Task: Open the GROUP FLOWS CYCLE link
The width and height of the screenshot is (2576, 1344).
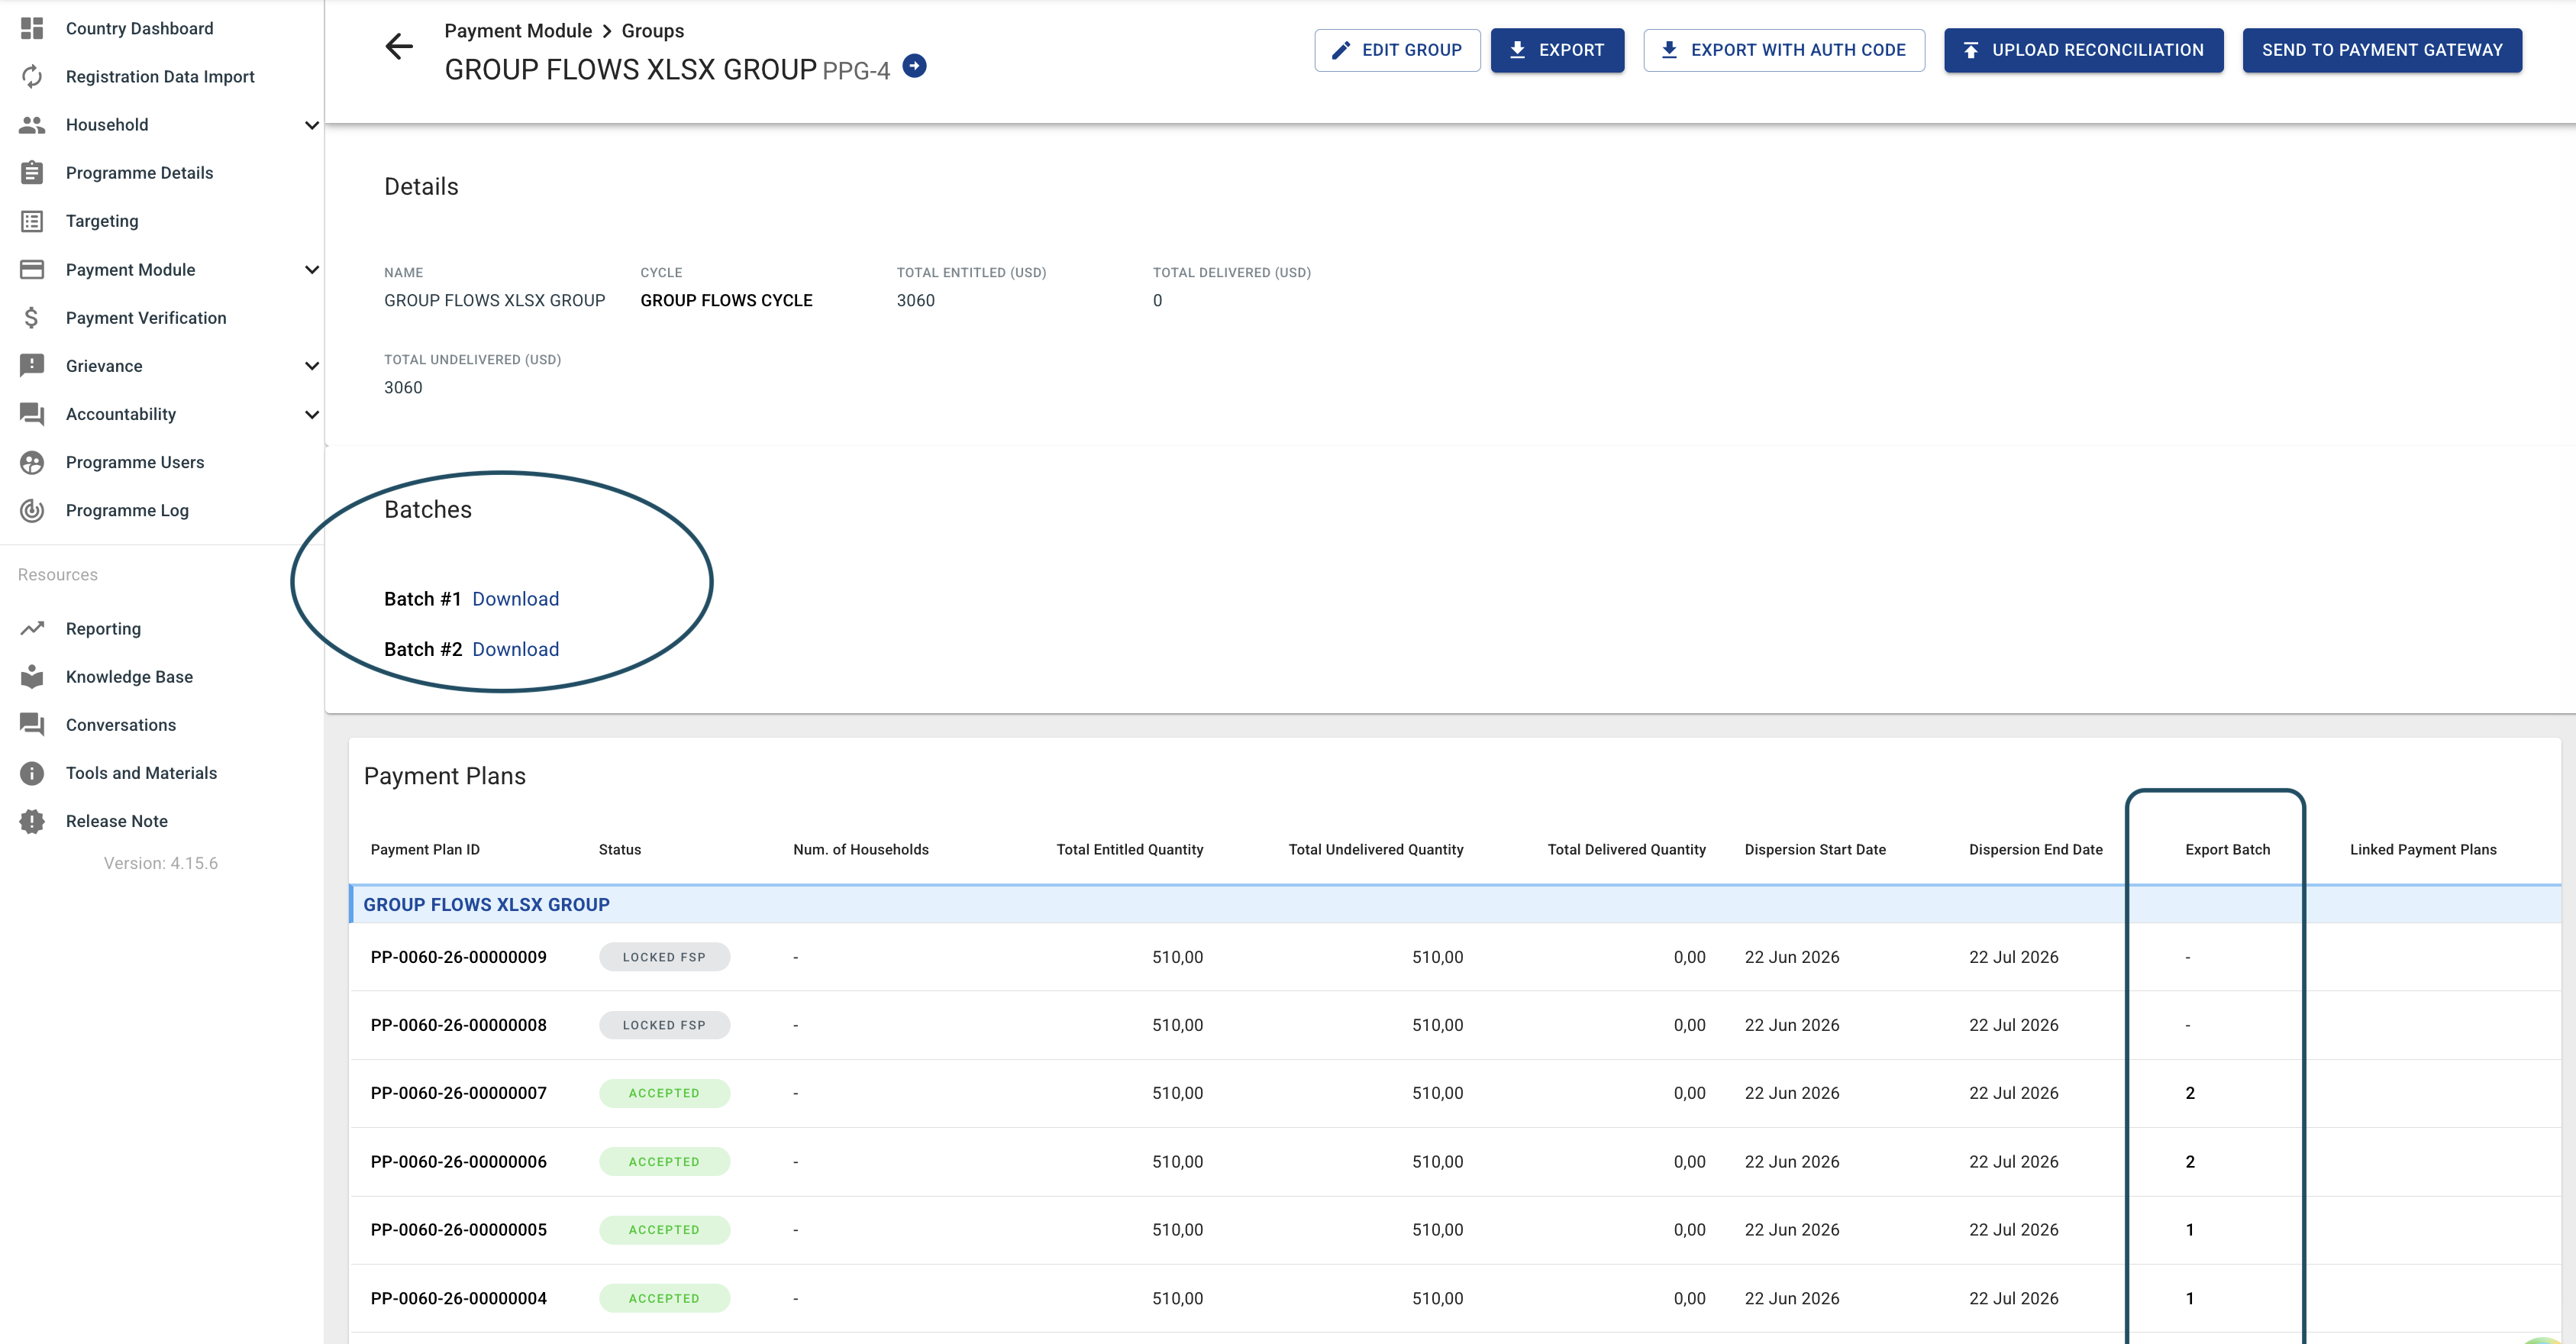Action: [x=726, y=300]
